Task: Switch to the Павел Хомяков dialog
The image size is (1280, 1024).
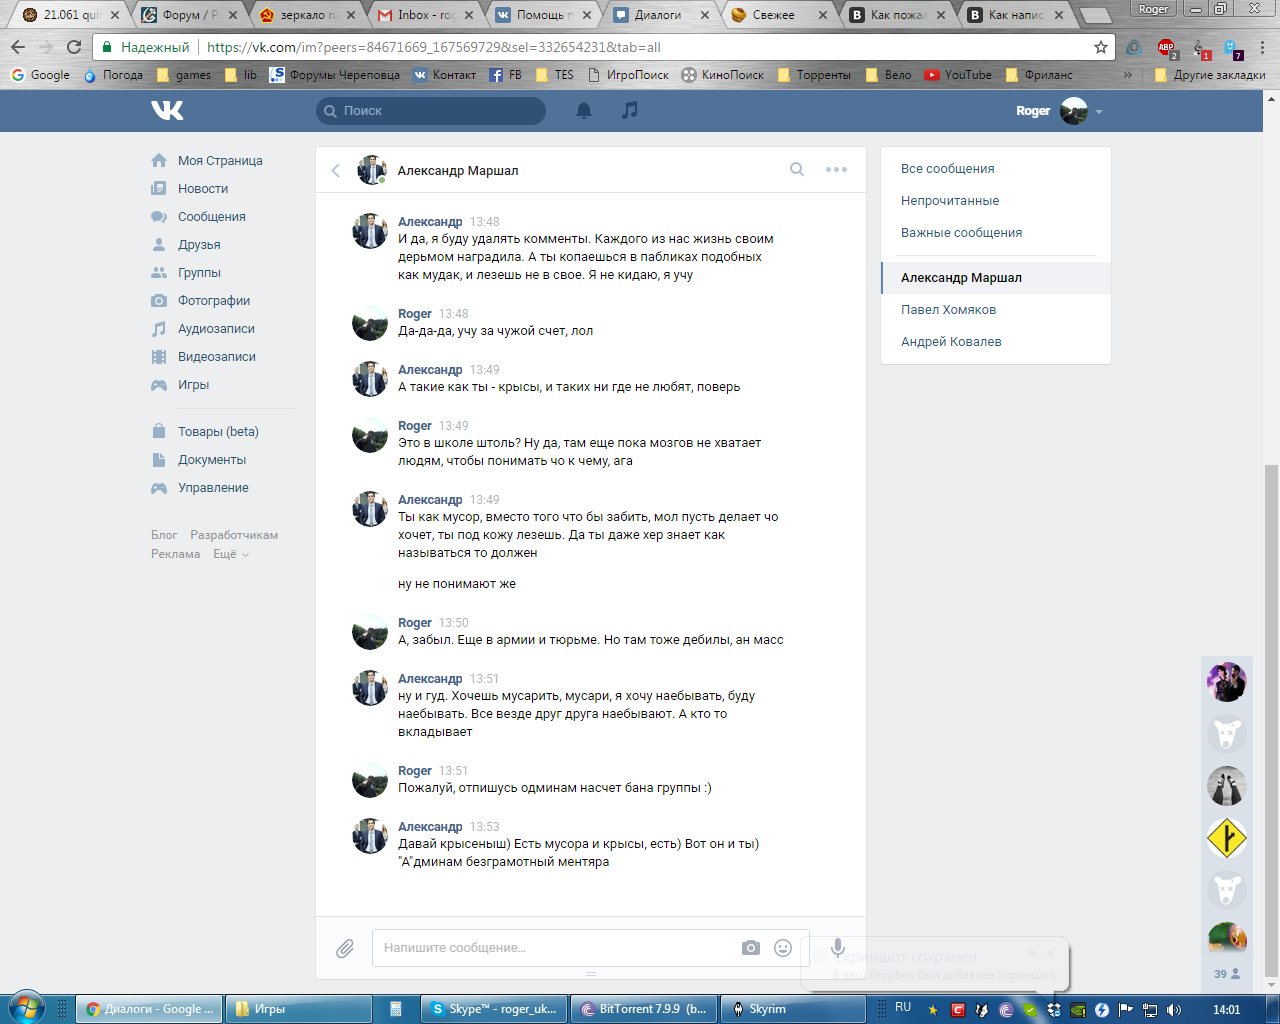Action: pyautogui.click(x=948, y=310)
